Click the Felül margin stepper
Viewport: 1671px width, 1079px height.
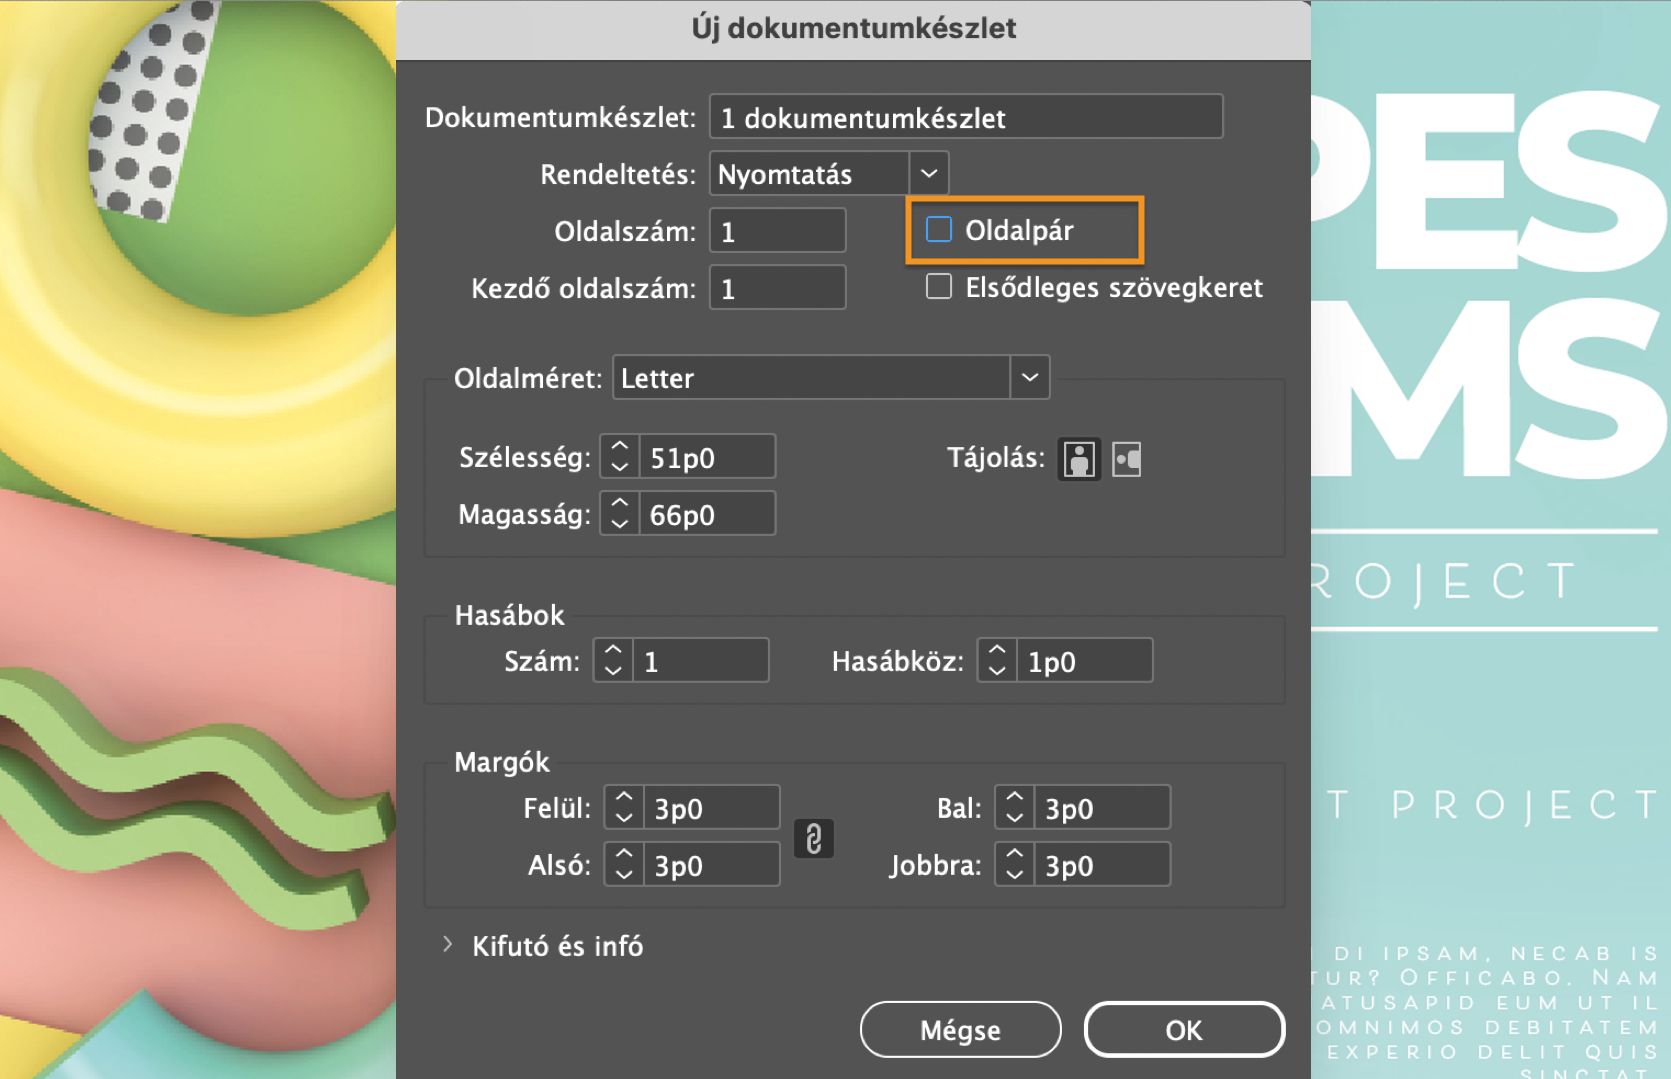point(624,808)
